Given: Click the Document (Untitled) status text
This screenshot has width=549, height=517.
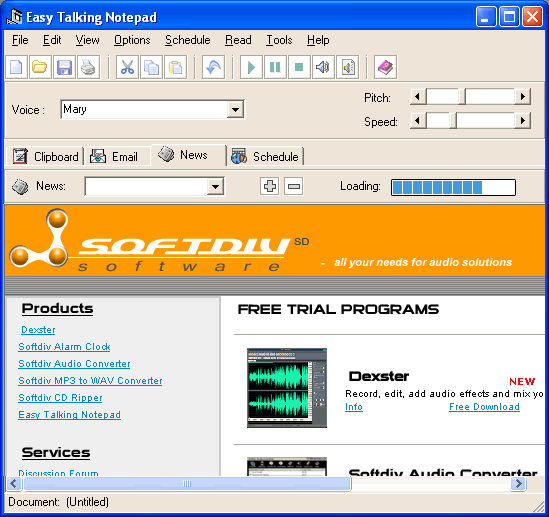Looking at the screenshot, I should (x=58, y=502).
